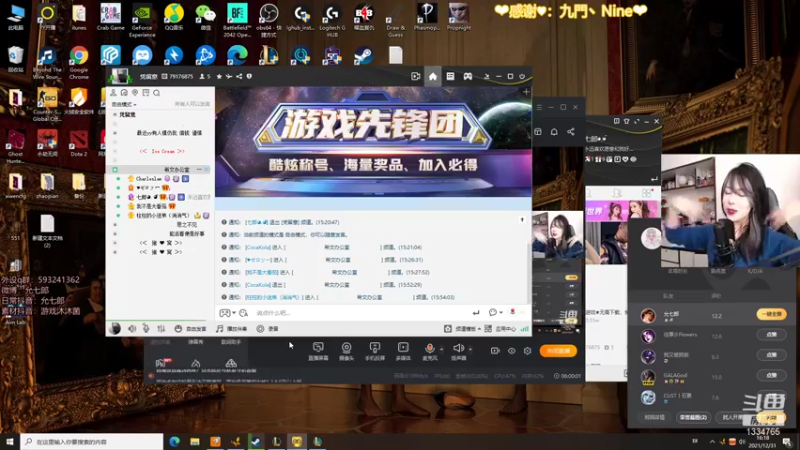Image resolution: width=800 pixels, height=450 pixels.
Task: Click the 关闭直播 orange stop streaming button
Action: pyautogui.click(x=558, y=351)
